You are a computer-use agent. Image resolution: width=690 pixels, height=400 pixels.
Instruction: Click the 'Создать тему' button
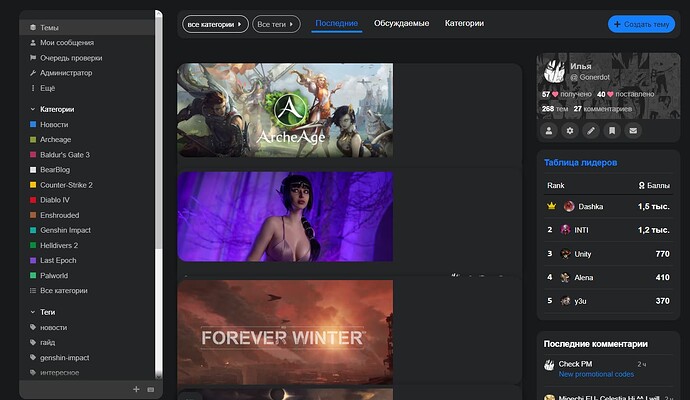pos(641,23)
